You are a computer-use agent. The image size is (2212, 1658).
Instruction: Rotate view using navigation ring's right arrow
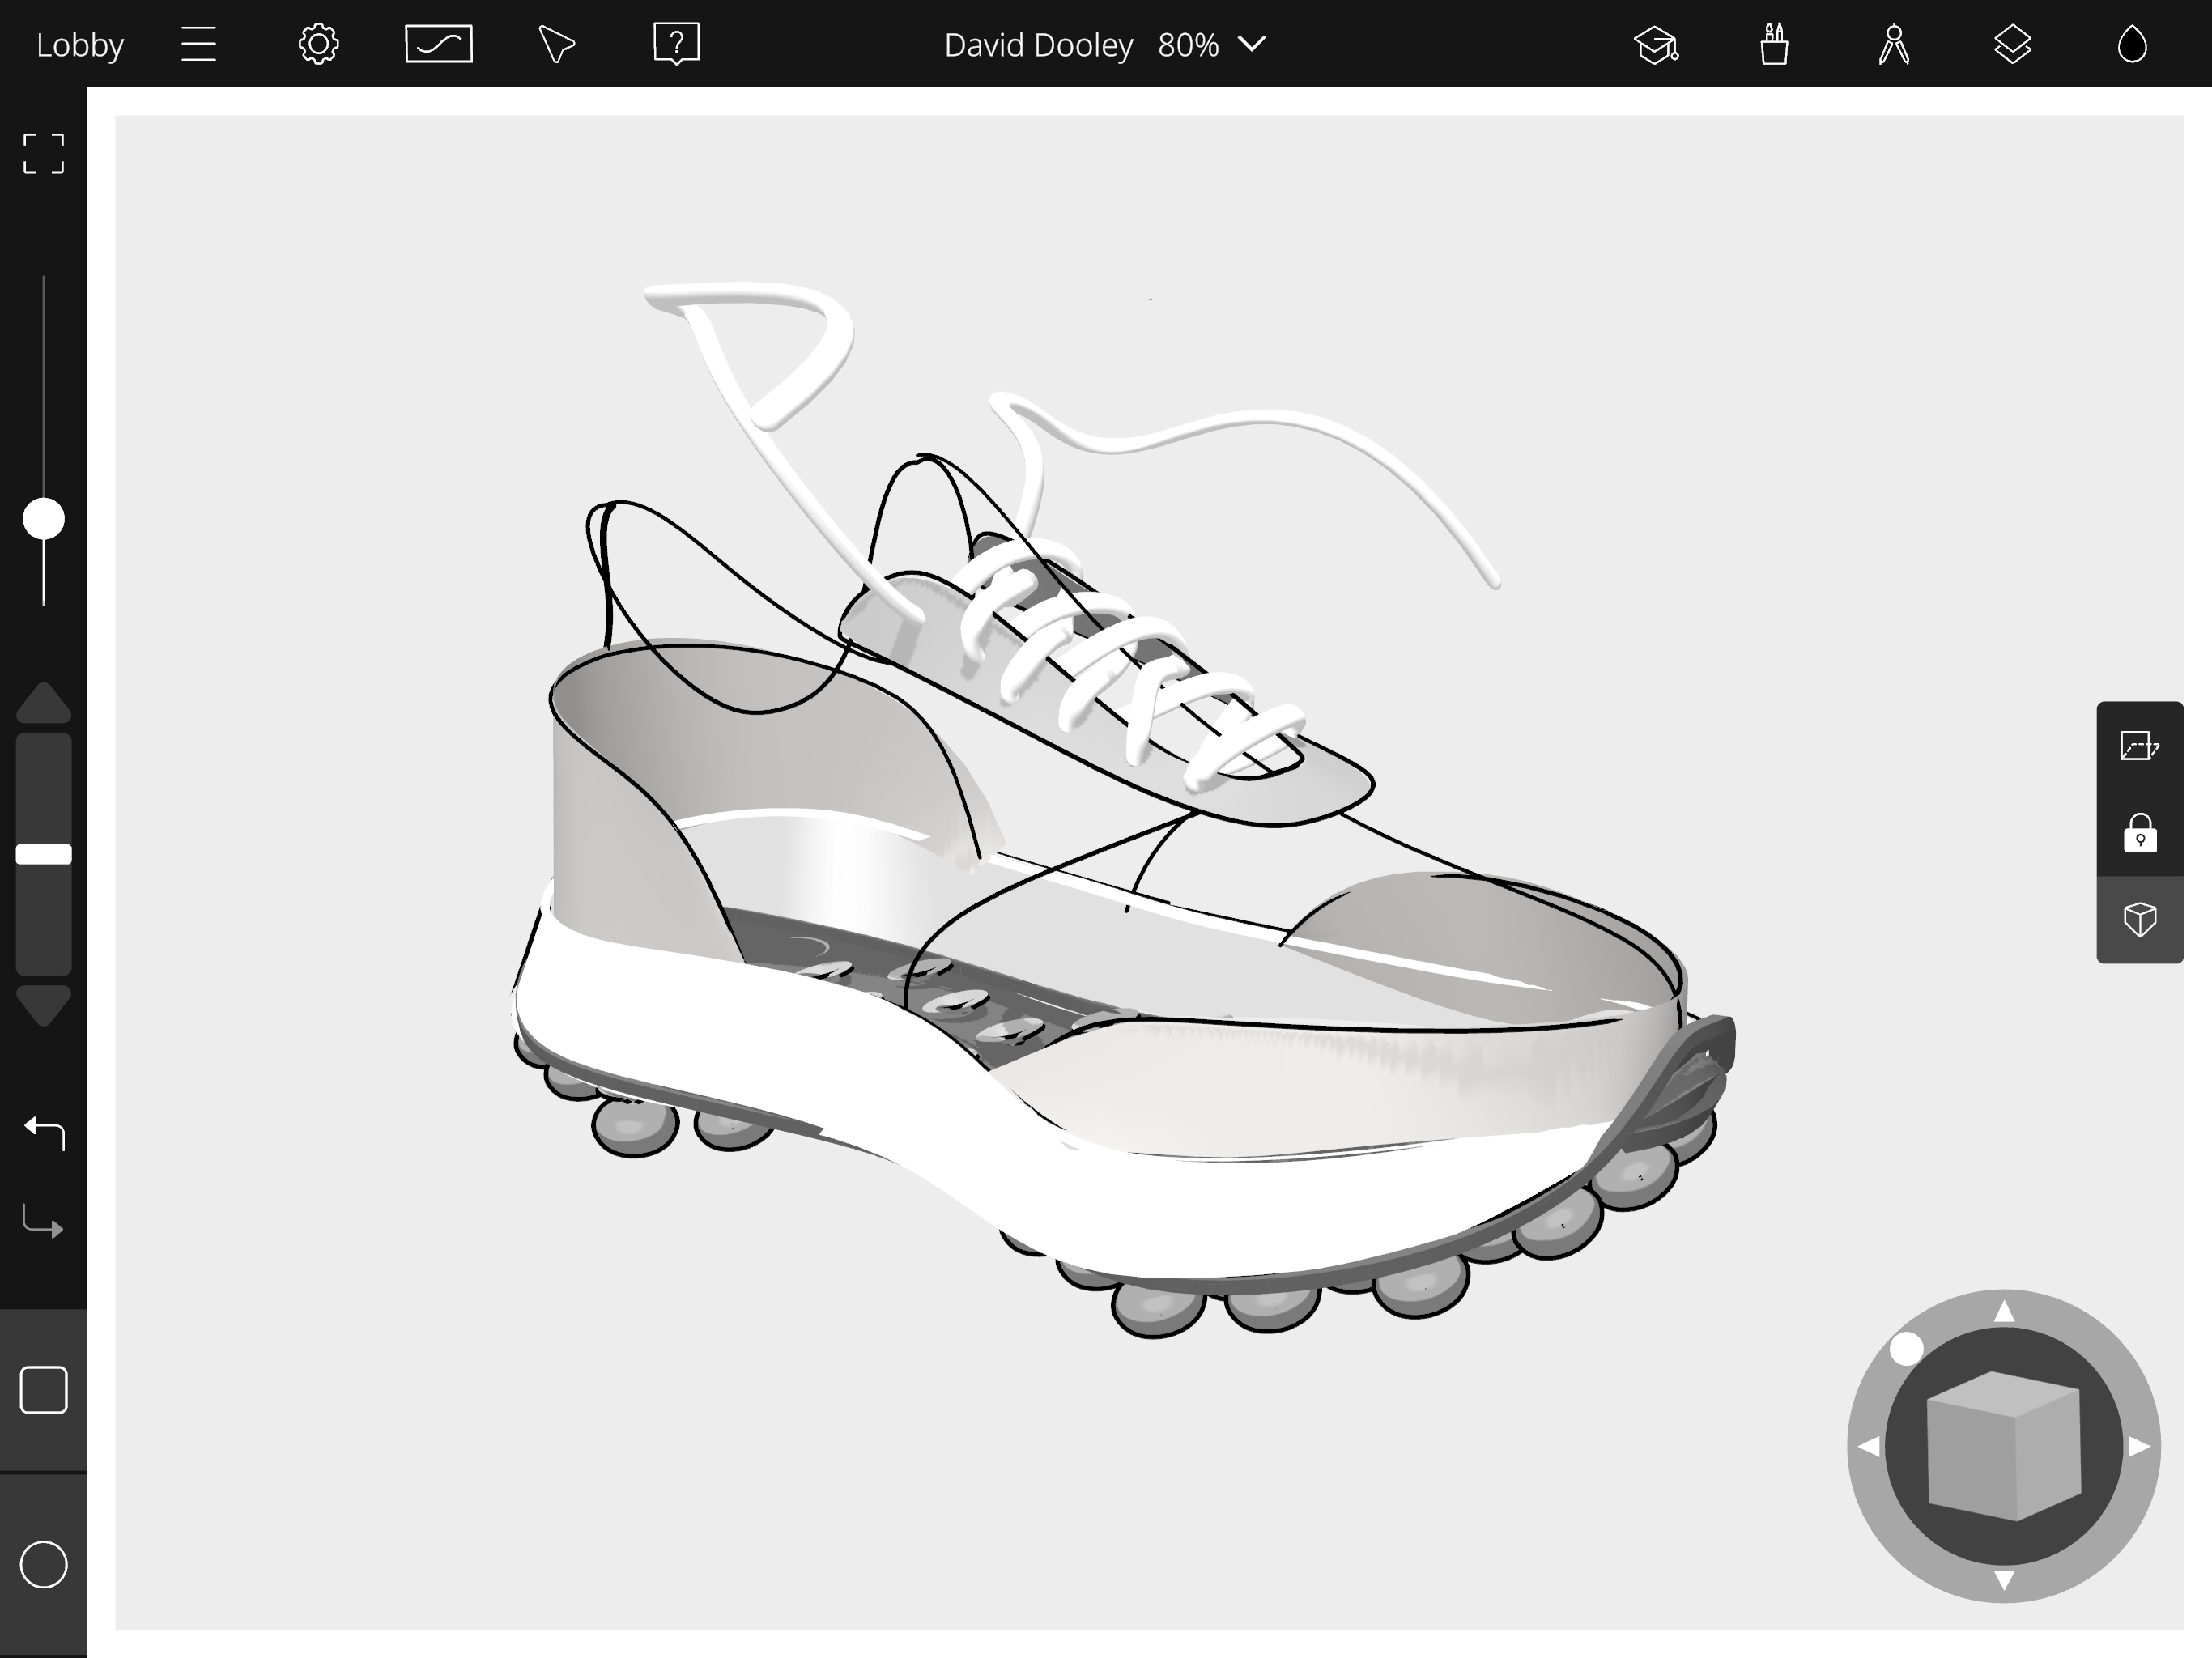click(2138, 1446)
